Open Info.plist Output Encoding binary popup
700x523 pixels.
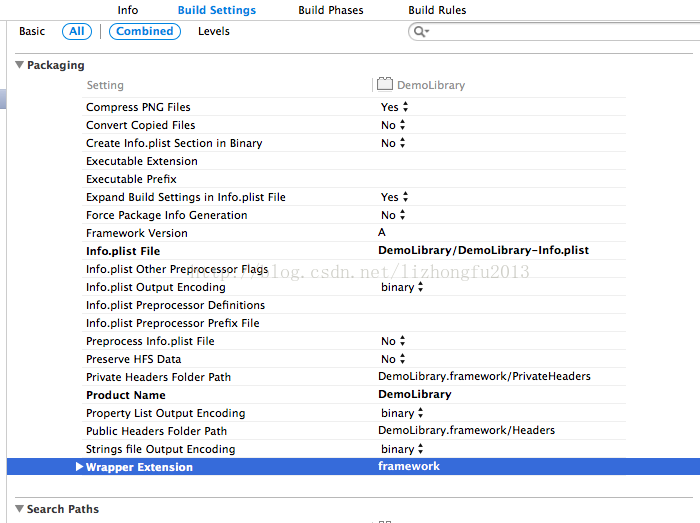(402, 287)
